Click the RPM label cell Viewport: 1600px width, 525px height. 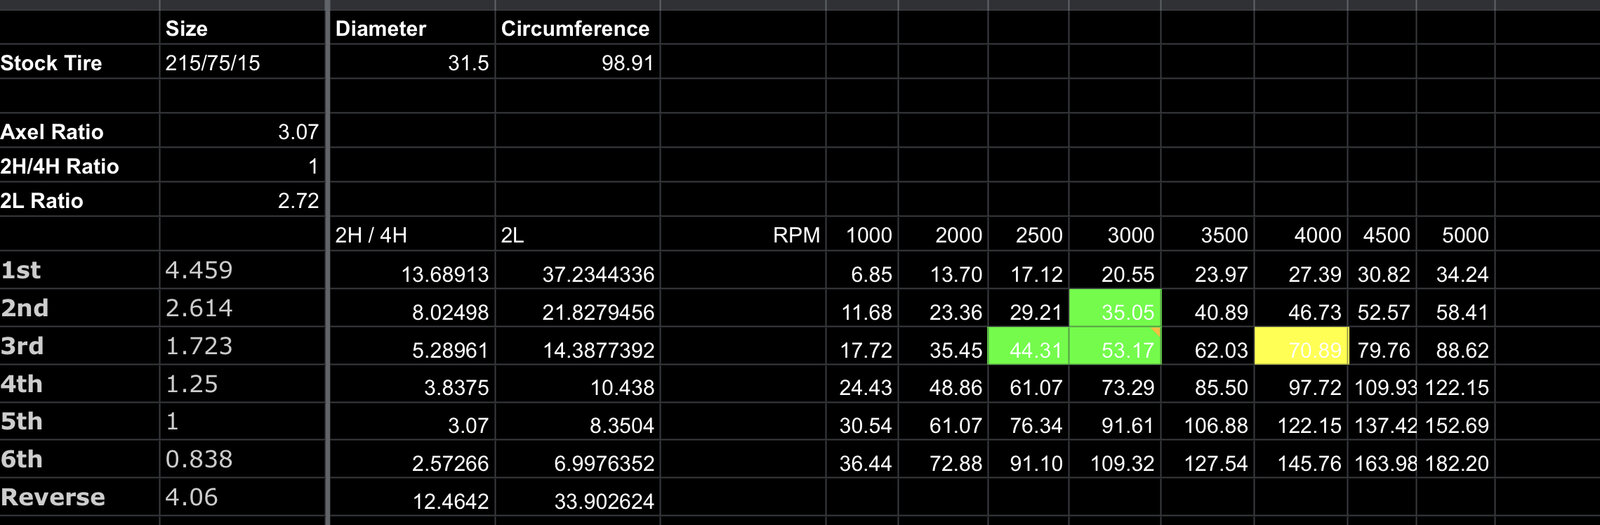[794, 235]
